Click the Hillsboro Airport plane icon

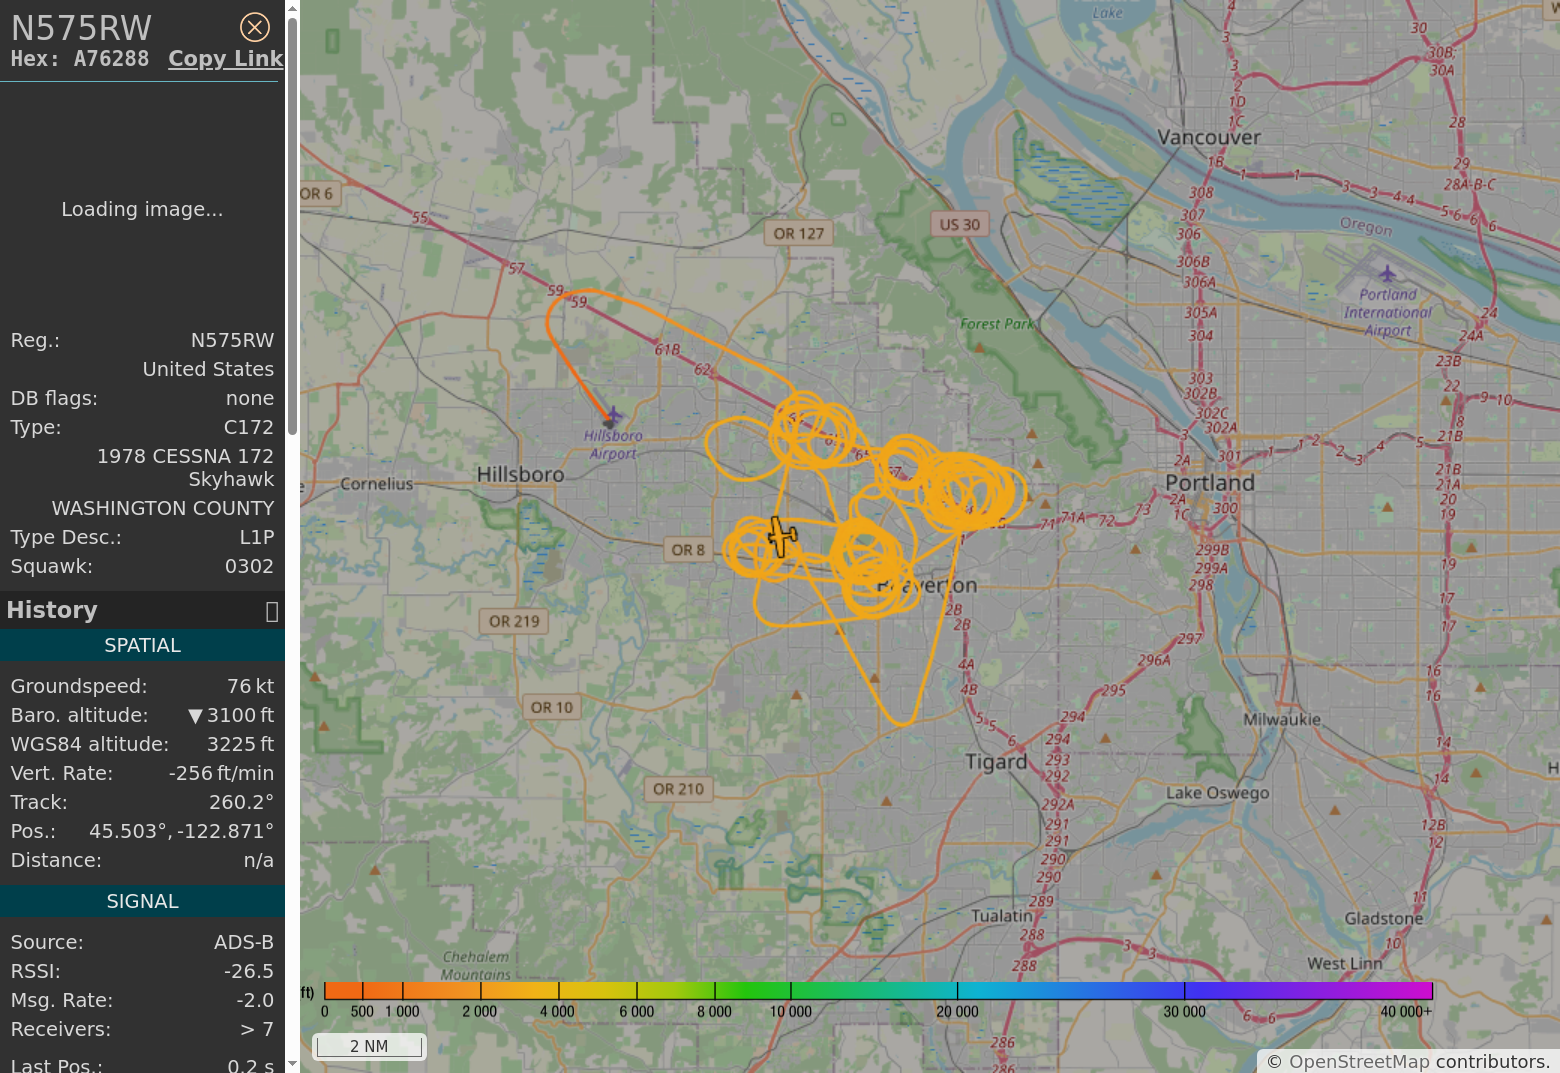coord(612,415)
